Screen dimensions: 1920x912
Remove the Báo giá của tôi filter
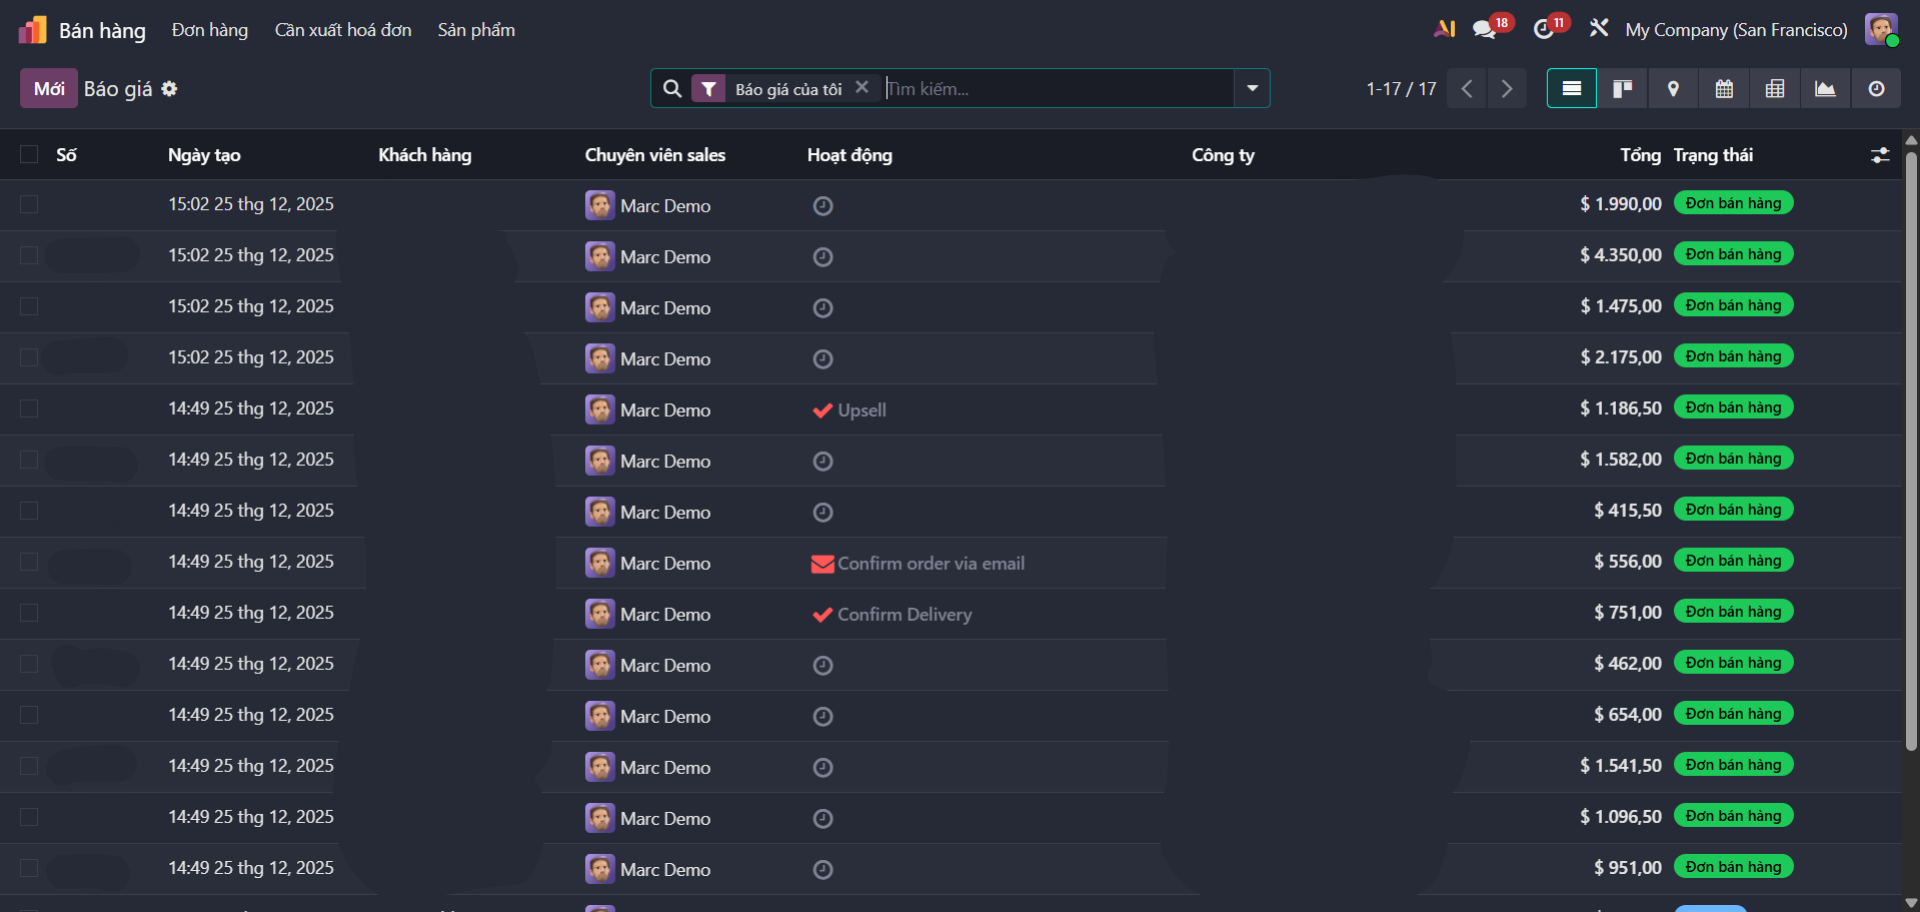[x=862, y=87]
